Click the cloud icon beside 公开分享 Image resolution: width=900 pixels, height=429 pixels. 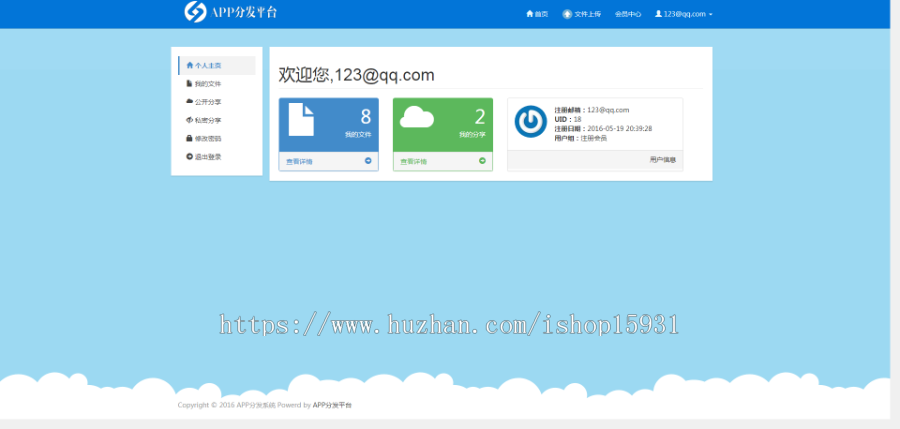pyautogui.click(x=189, y=101)
